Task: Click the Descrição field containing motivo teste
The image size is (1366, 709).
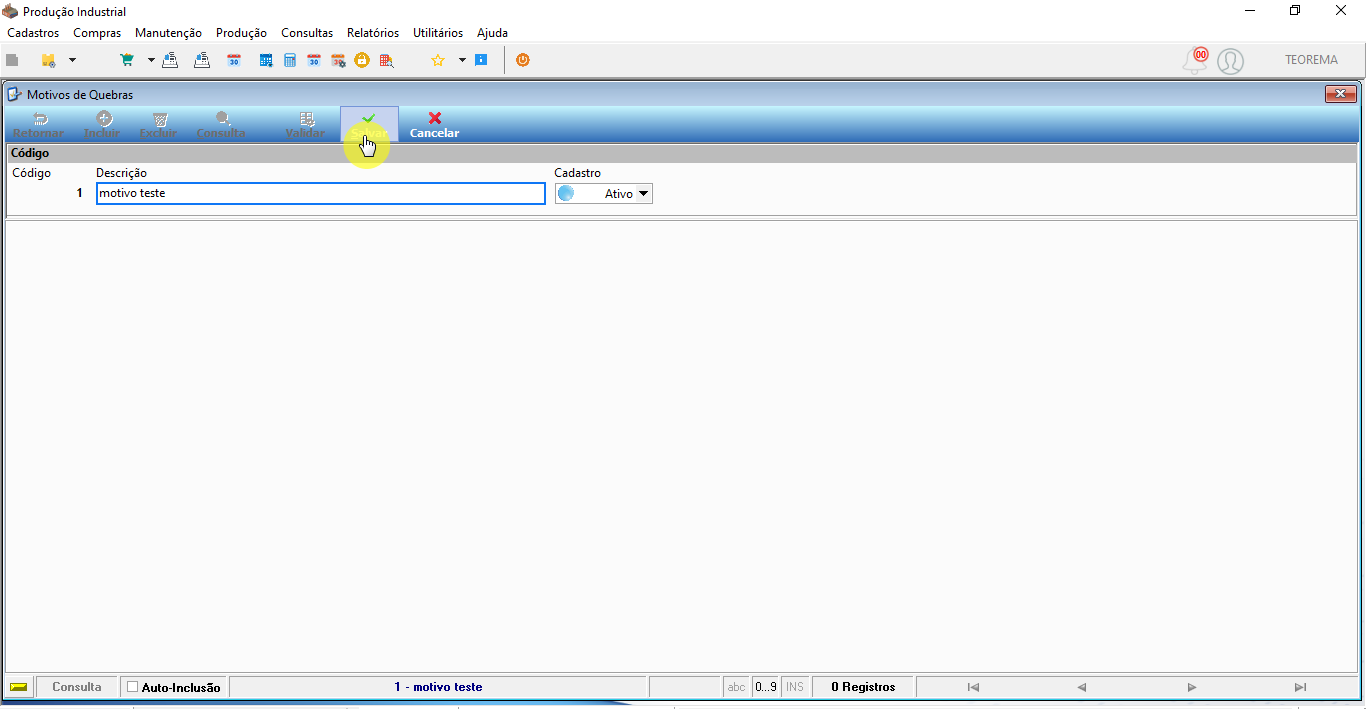Action: point(321,193)
